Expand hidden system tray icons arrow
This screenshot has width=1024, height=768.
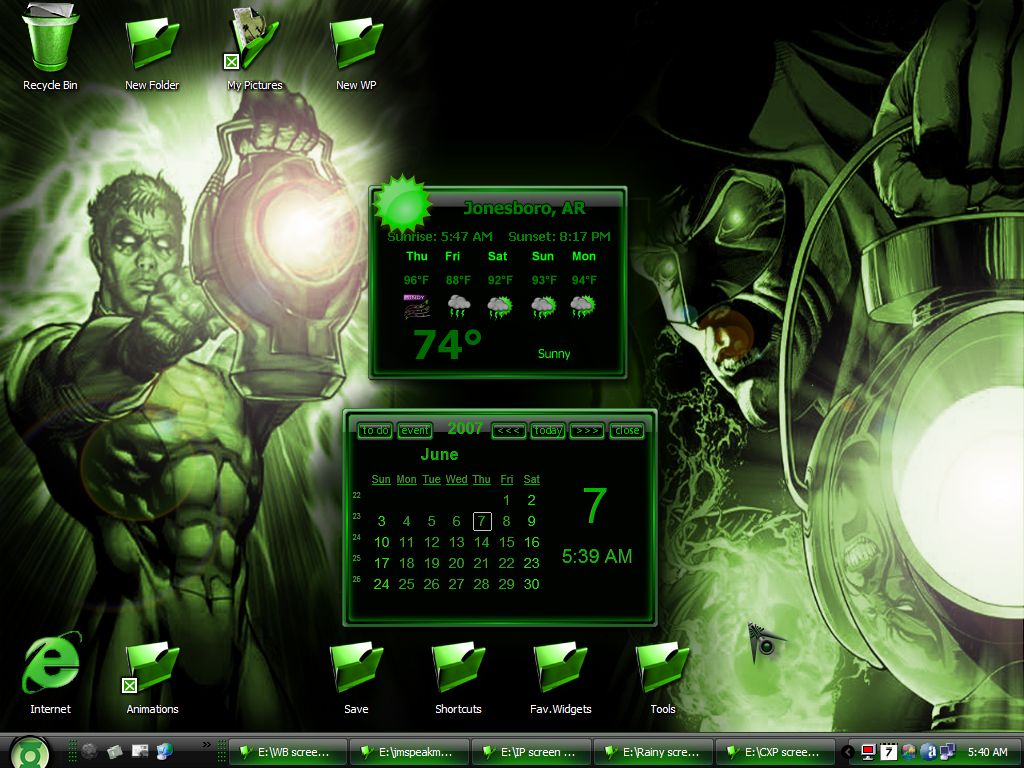coord(848,752)
